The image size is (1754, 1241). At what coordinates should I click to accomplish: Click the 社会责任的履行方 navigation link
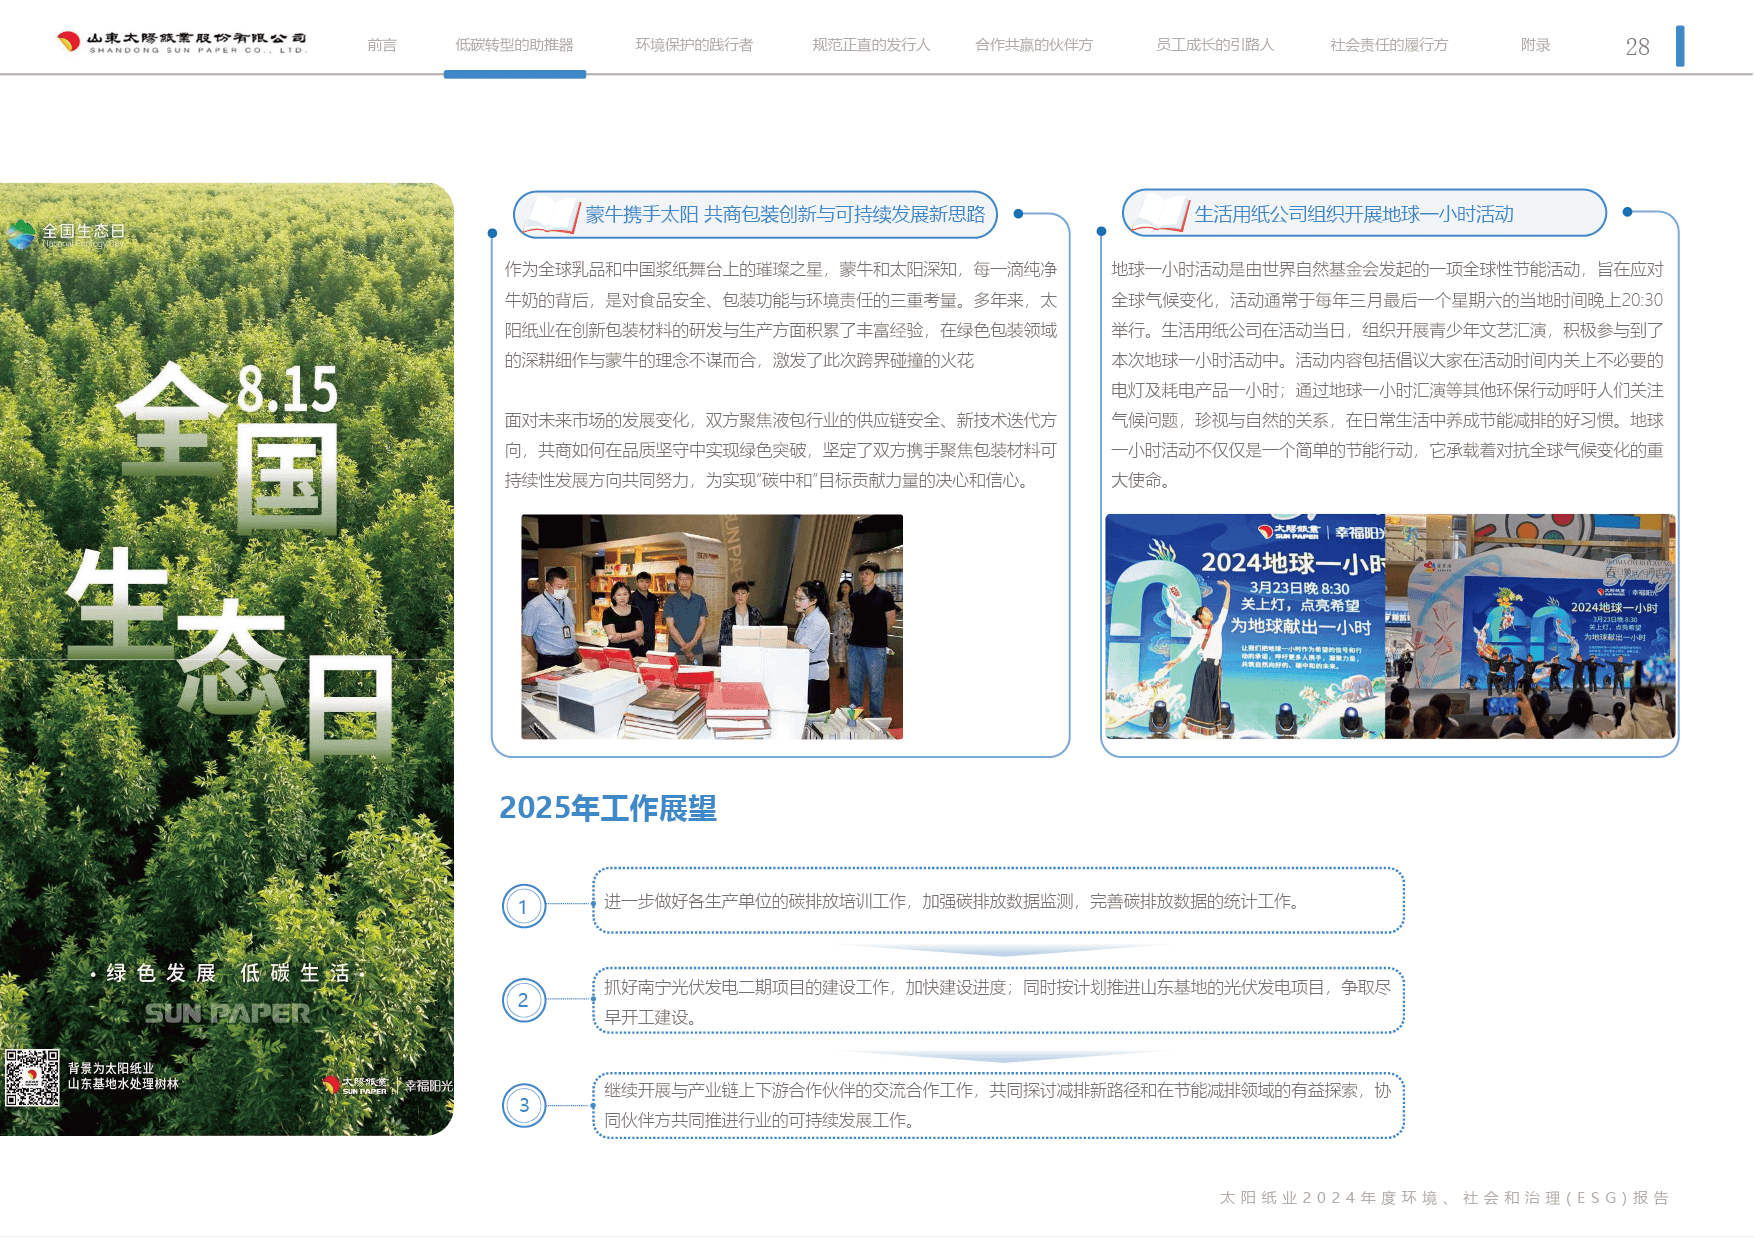(x=1388, y=45)
